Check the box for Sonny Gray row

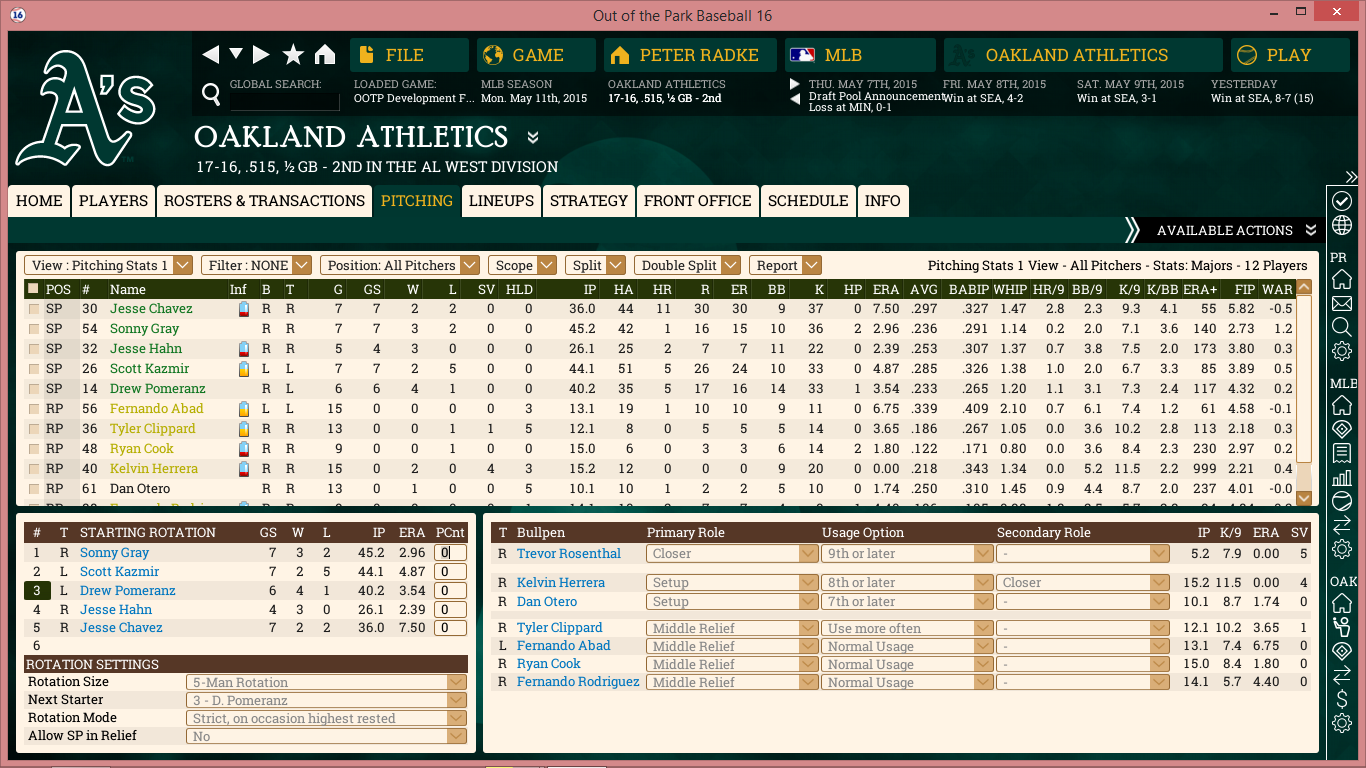point(35,329)
